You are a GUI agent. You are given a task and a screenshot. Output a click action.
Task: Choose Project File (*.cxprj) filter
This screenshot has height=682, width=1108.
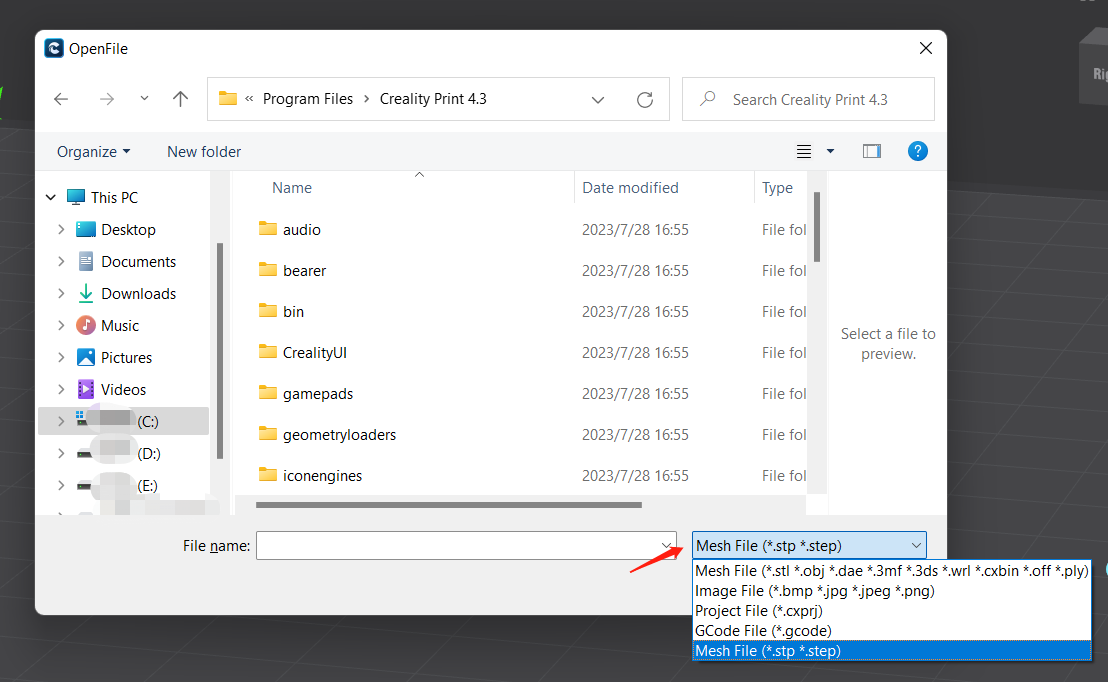coord(892,611)
